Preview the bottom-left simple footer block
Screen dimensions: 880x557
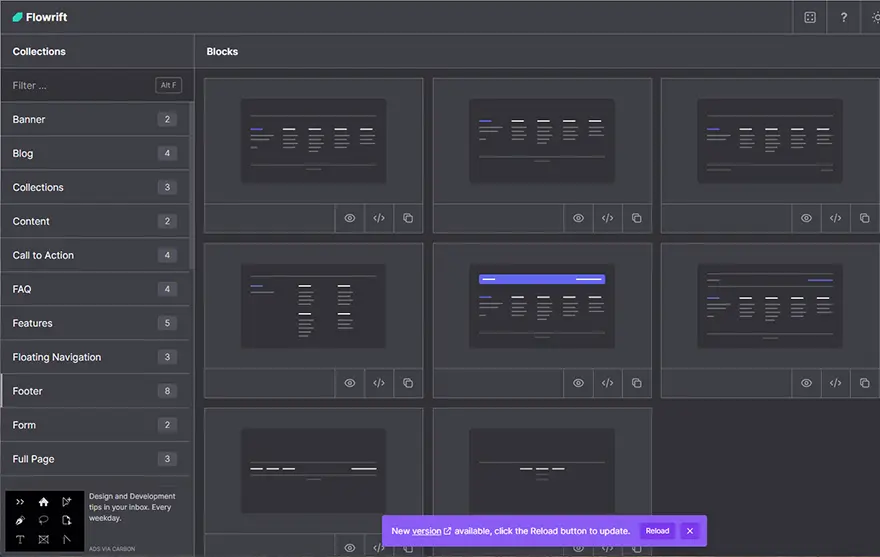pos(350,547)
